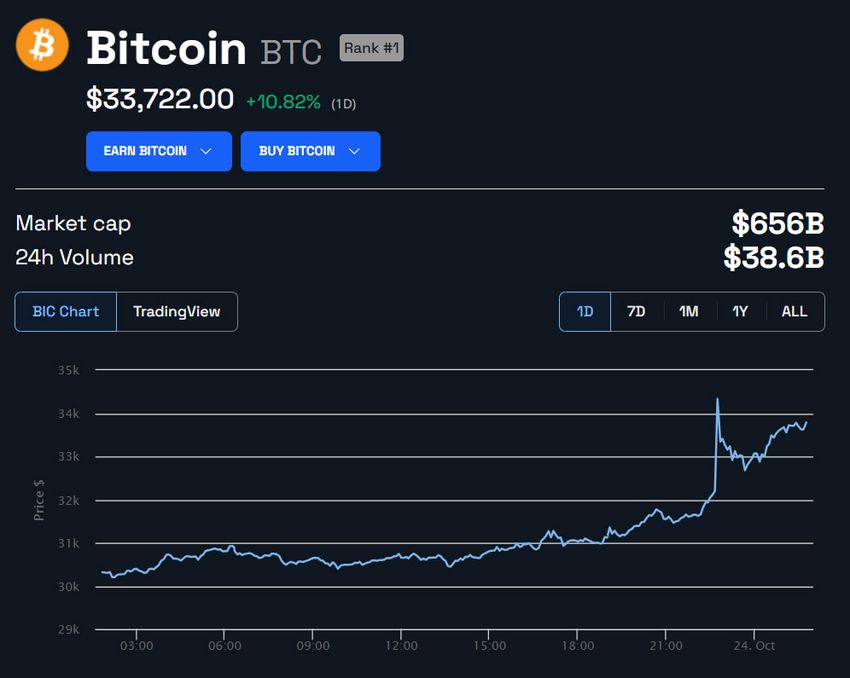Click the BUY BITCOIN button

coord(310,151)
